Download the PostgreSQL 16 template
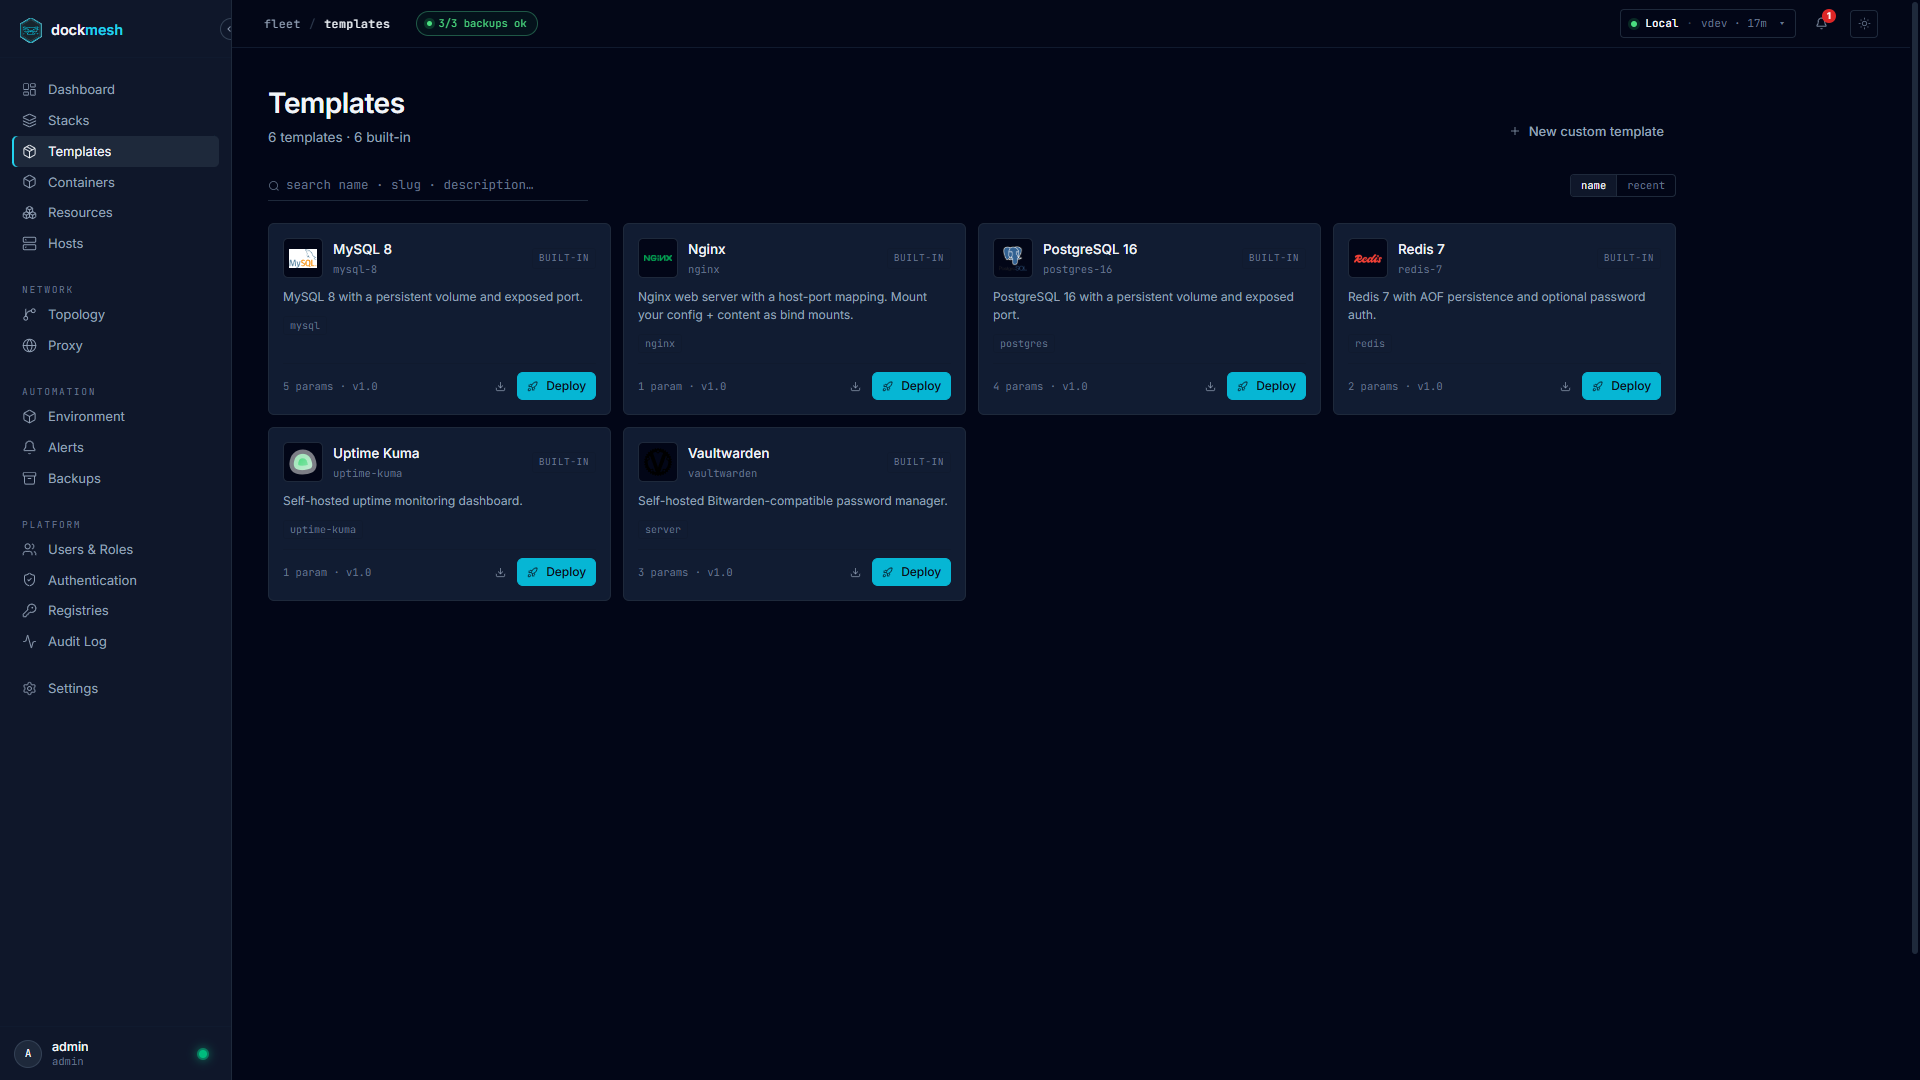Image resolution: width=1920 pixels, height=1080 pixels. point(1211,387)
